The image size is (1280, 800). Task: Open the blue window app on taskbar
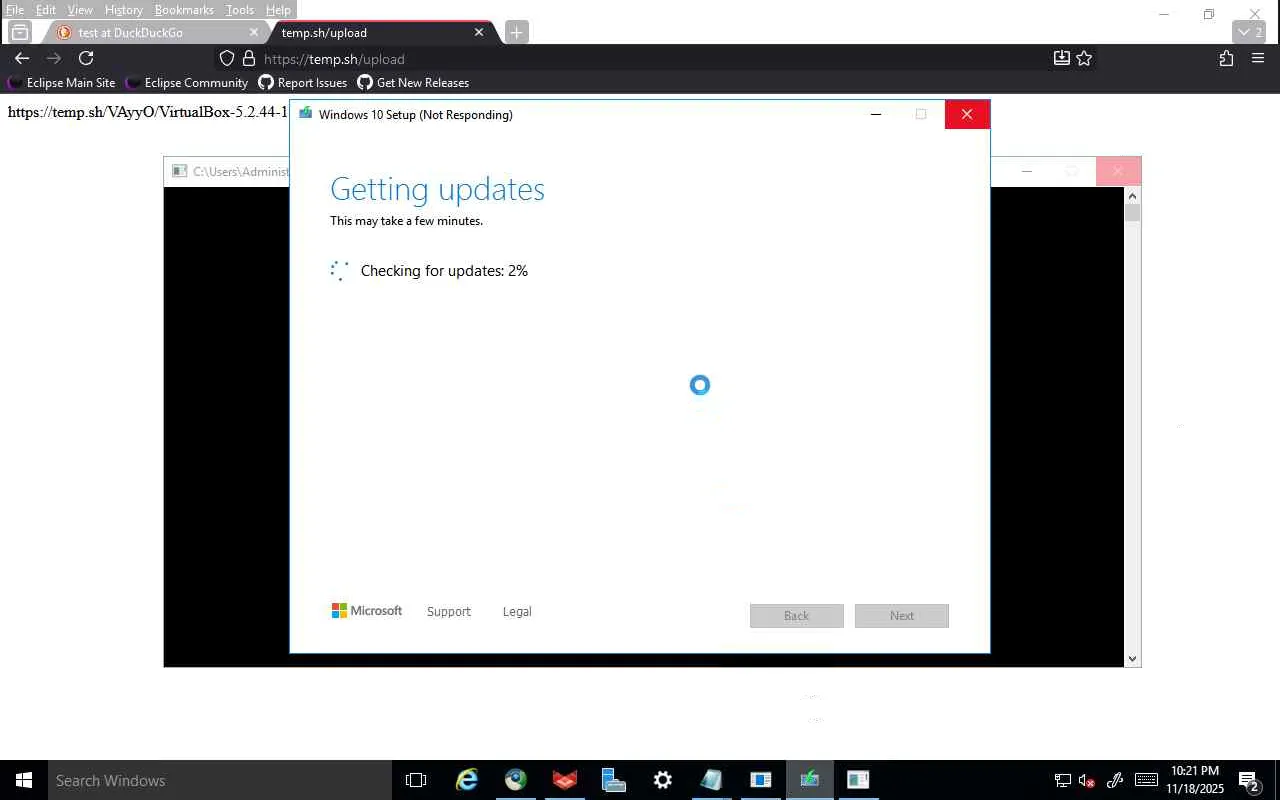pyautogui.click(x=761, y=780)
